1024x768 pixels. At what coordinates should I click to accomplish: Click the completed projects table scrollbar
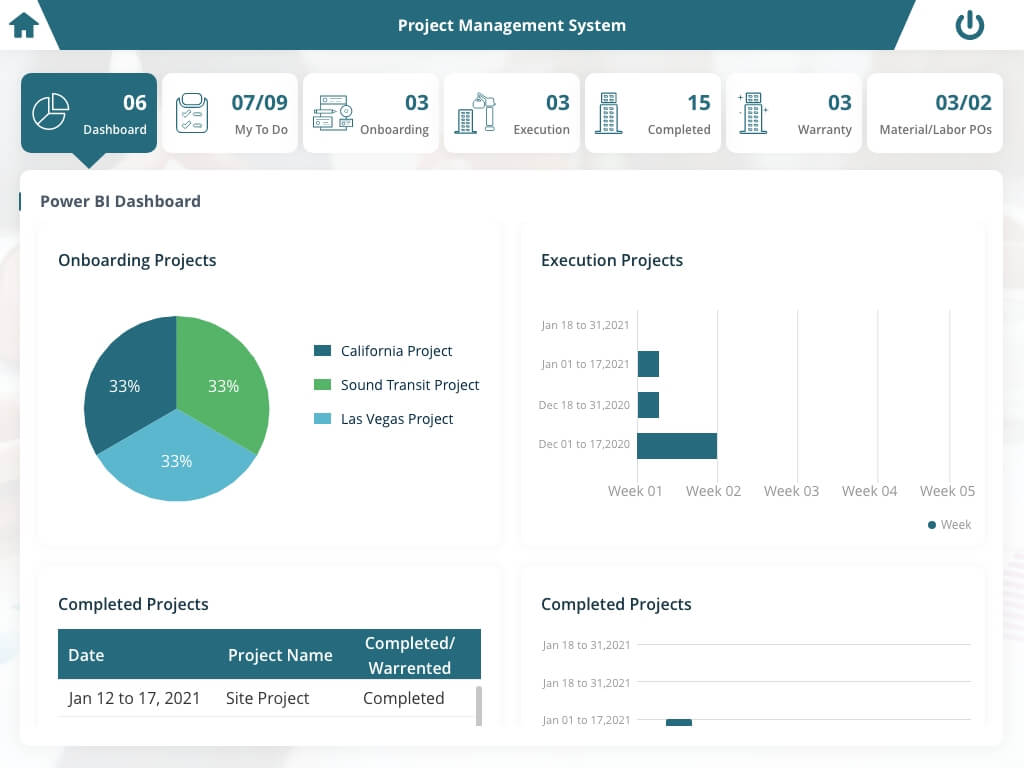pyautogui.click(x=479, y=705)
